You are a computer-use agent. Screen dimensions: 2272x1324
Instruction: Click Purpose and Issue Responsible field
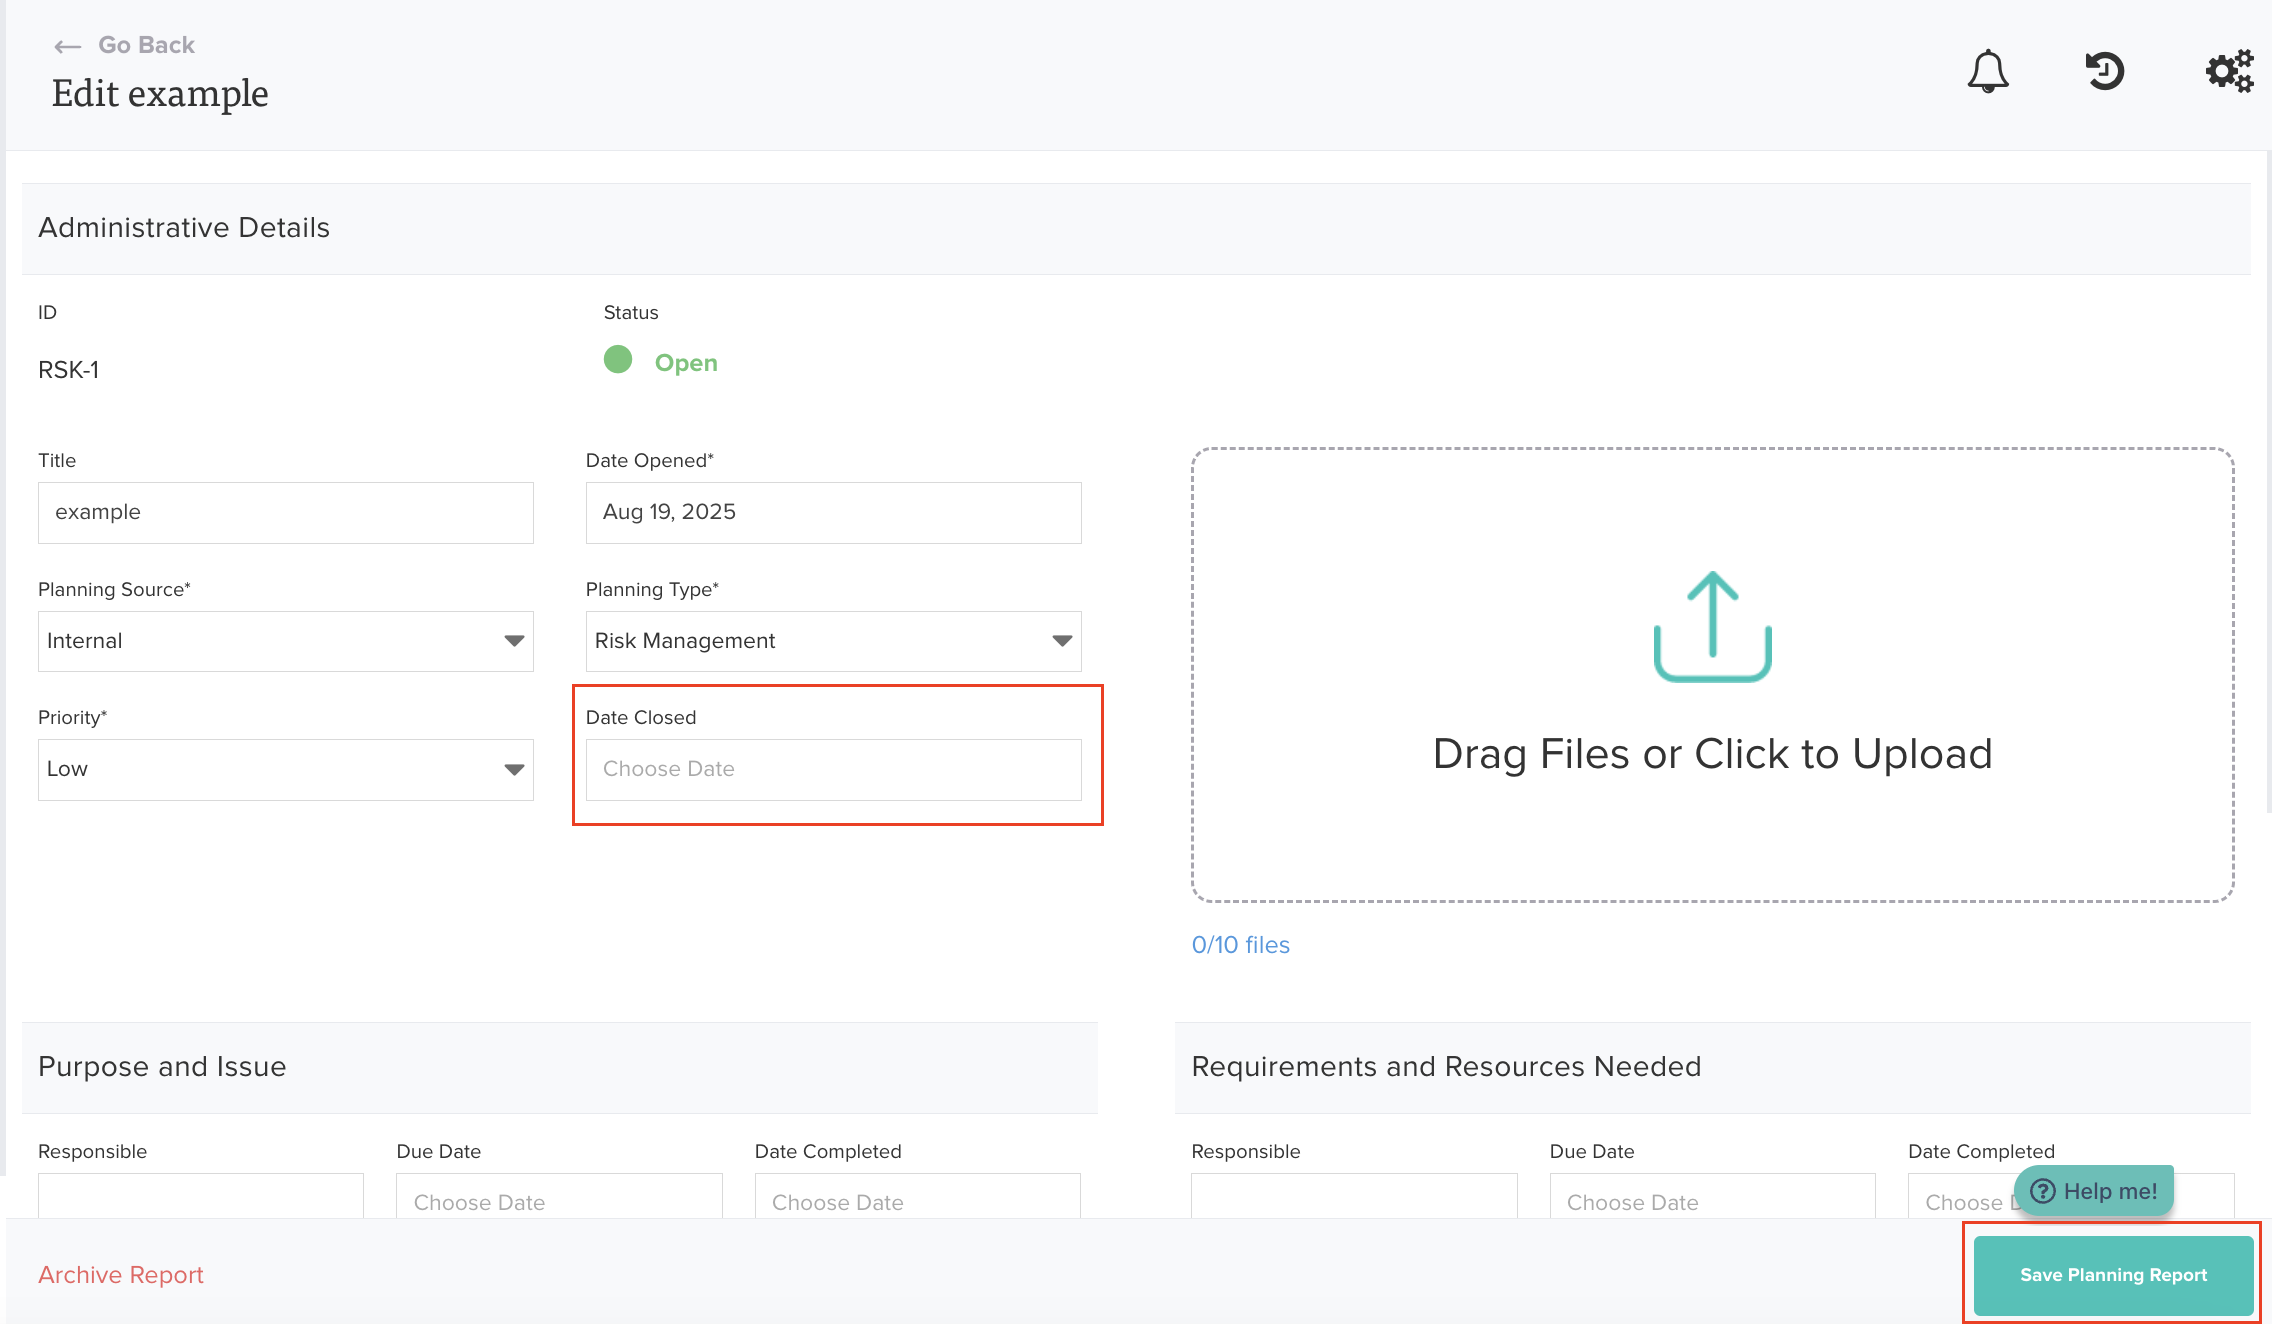[200, 1197]
